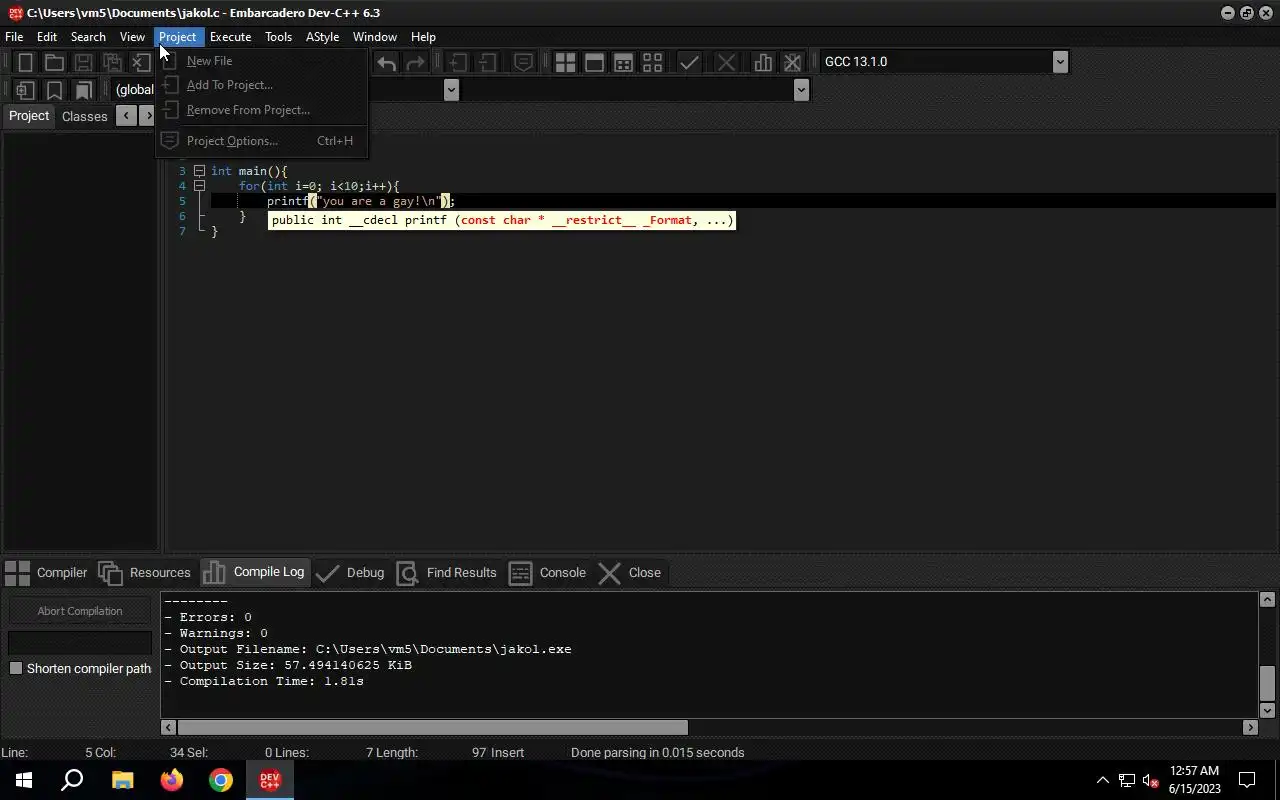This screenshot has width=1280, height=800.
Task: Click the right arrow beside the Classes tab
Action: click(x=148, y=116)
